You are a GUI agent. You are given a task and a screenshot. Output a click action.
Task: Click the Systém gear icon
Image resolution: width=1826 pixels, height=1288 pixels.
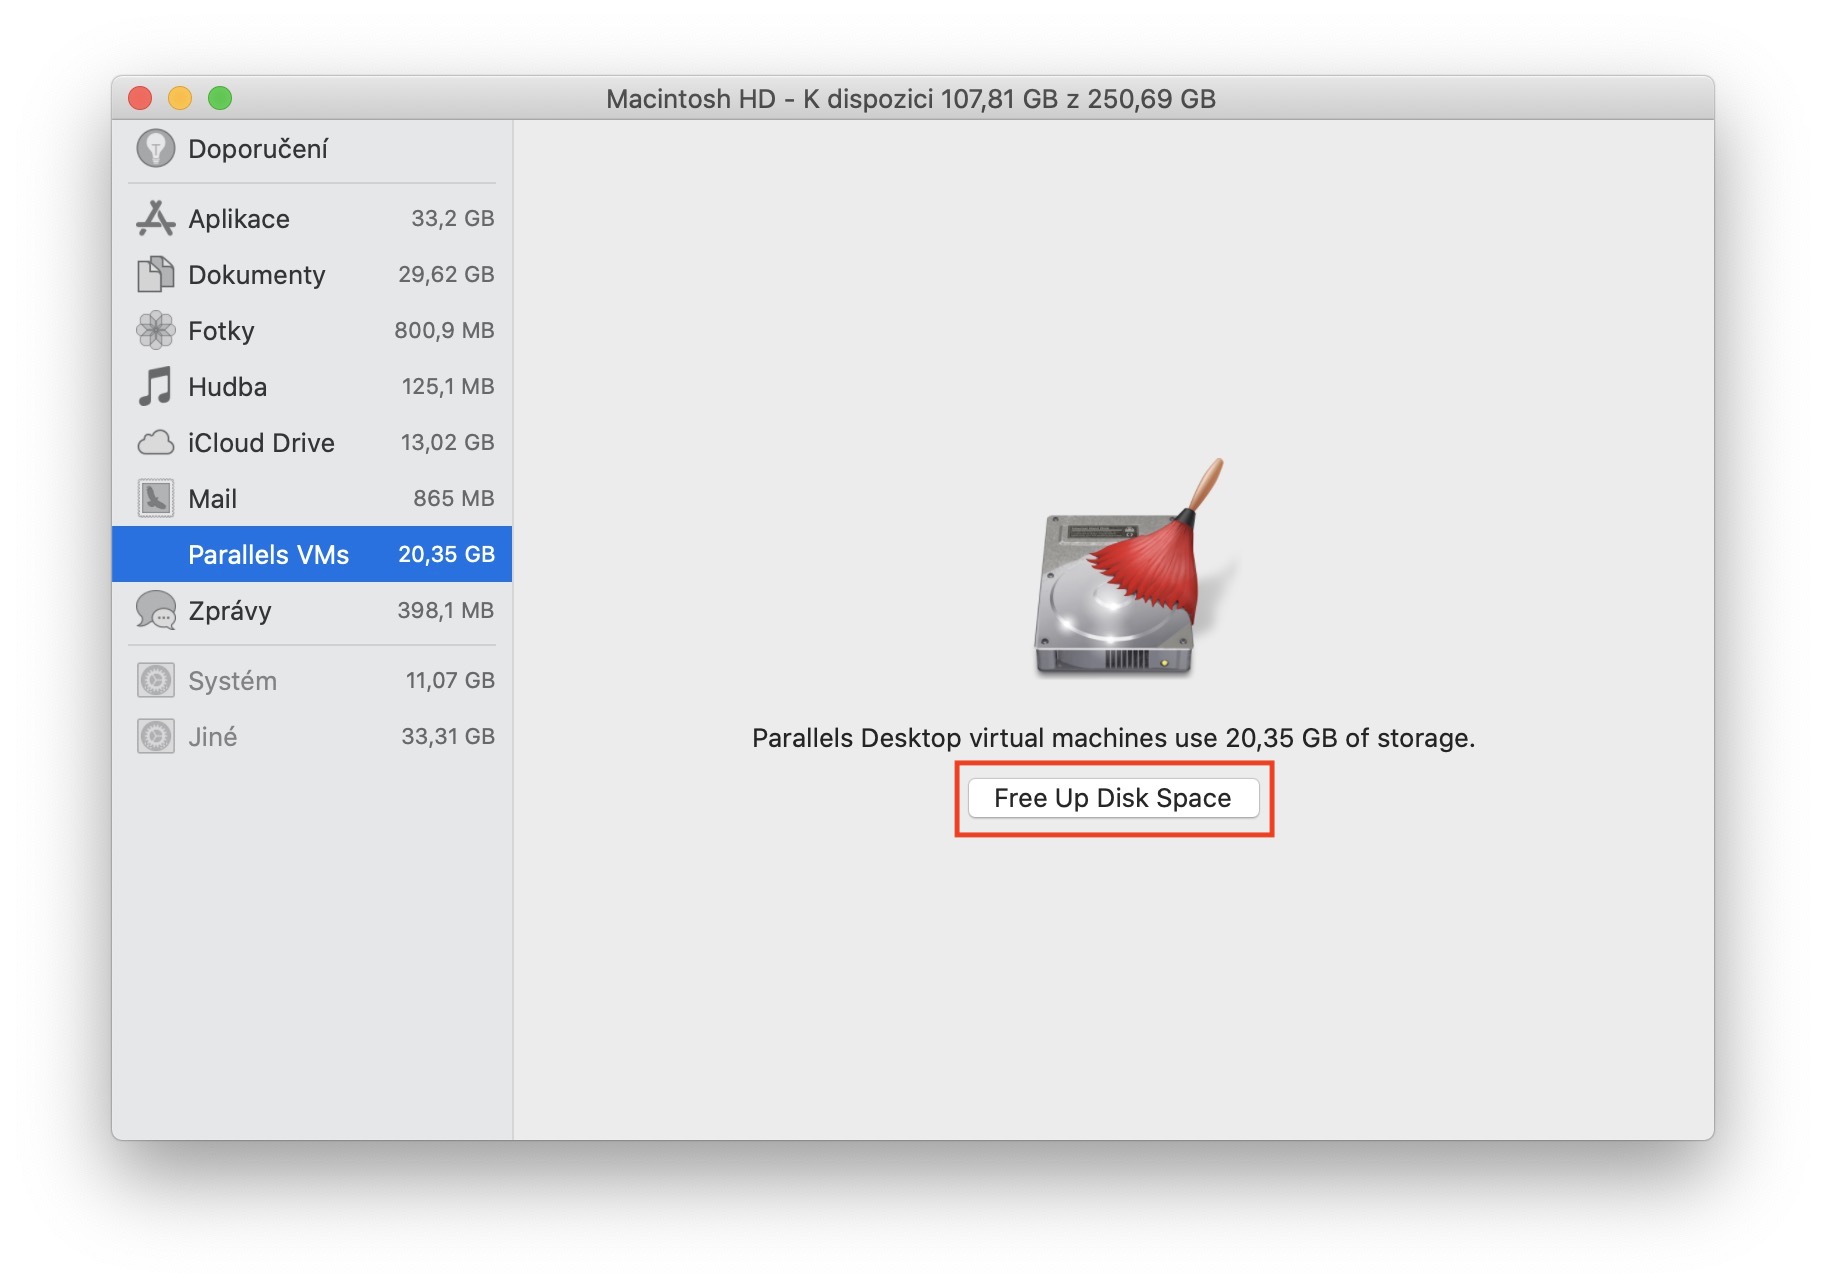(x=155, y=680)
